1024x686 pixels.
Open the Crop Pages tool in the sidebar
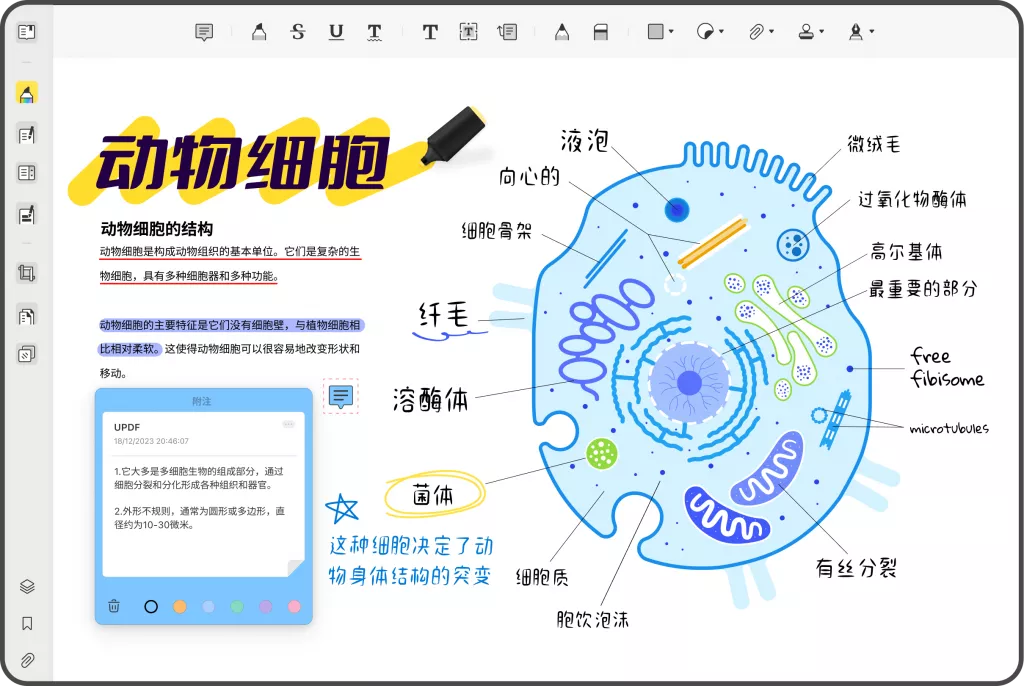pos(27,272)
